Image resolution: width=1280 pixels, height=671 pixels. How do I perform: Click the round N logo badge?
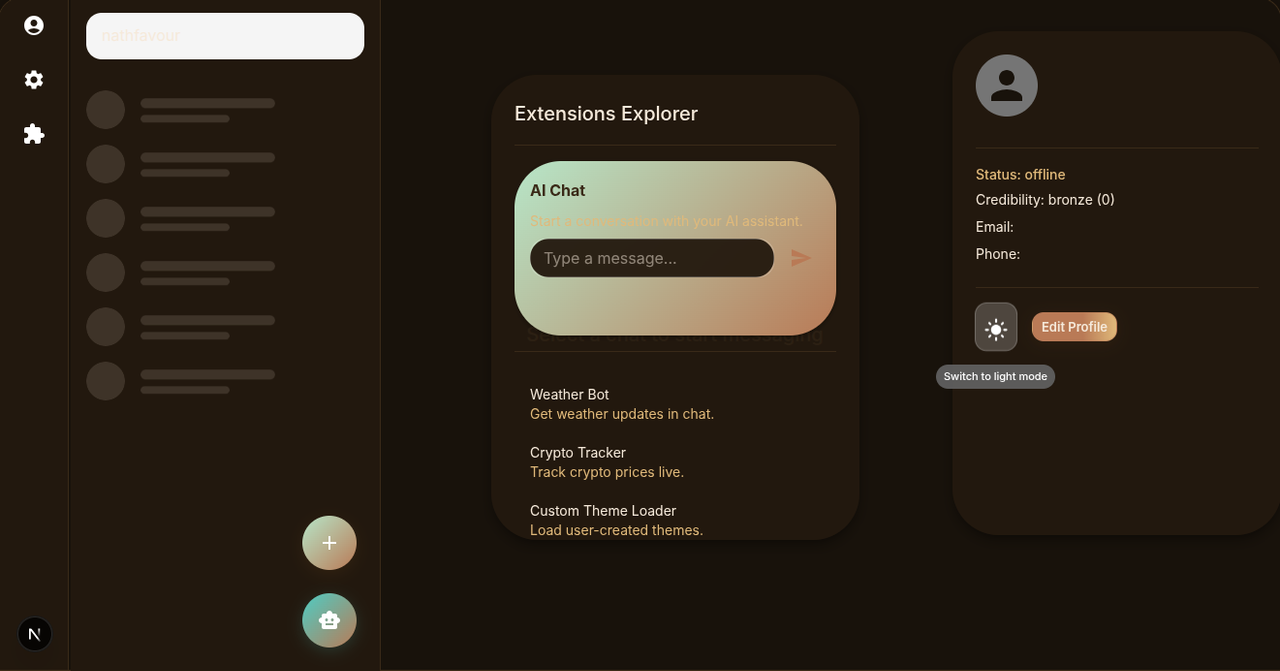35,634
